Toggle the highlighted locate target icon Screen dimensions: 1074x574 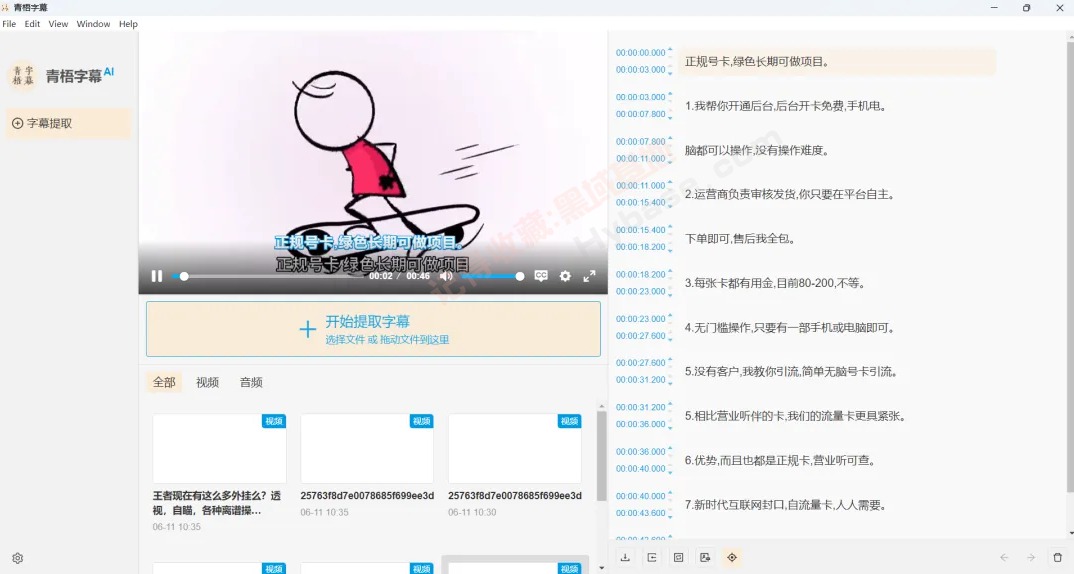click(x=732, y=558)
